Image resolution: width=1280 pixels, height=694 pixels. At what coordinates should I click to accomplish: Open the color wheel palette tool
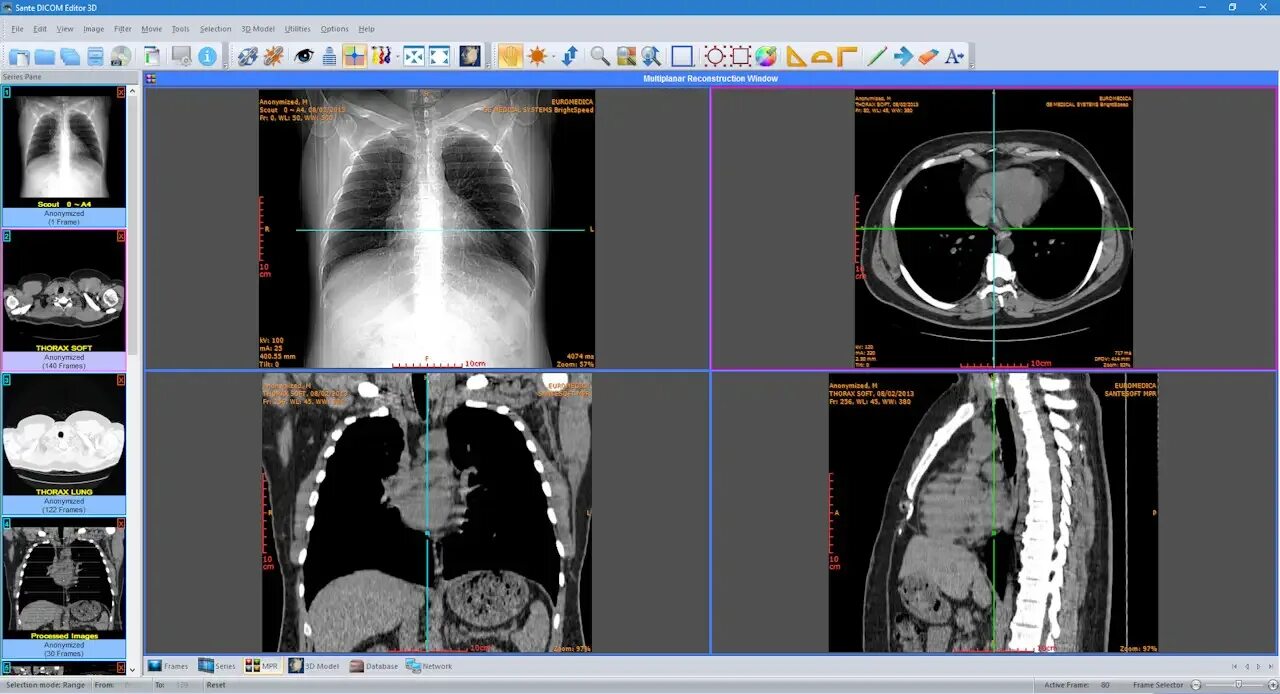coord(766,56)
